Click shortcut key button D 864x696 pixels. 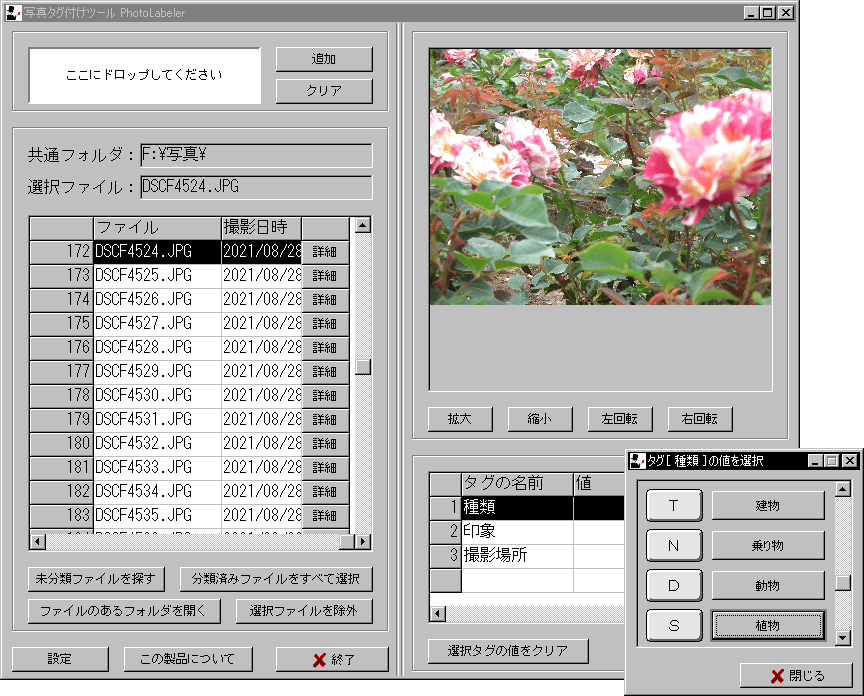point(674,585)
